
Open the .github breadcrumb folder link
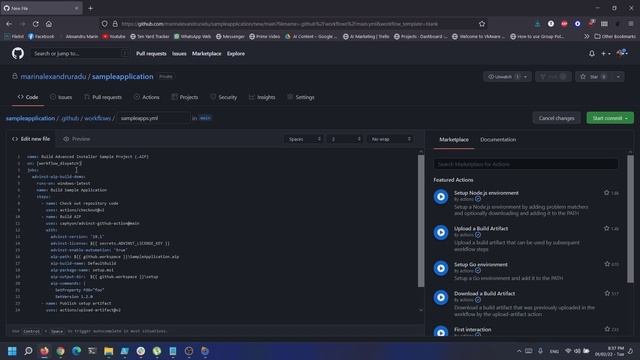(70, 118)
